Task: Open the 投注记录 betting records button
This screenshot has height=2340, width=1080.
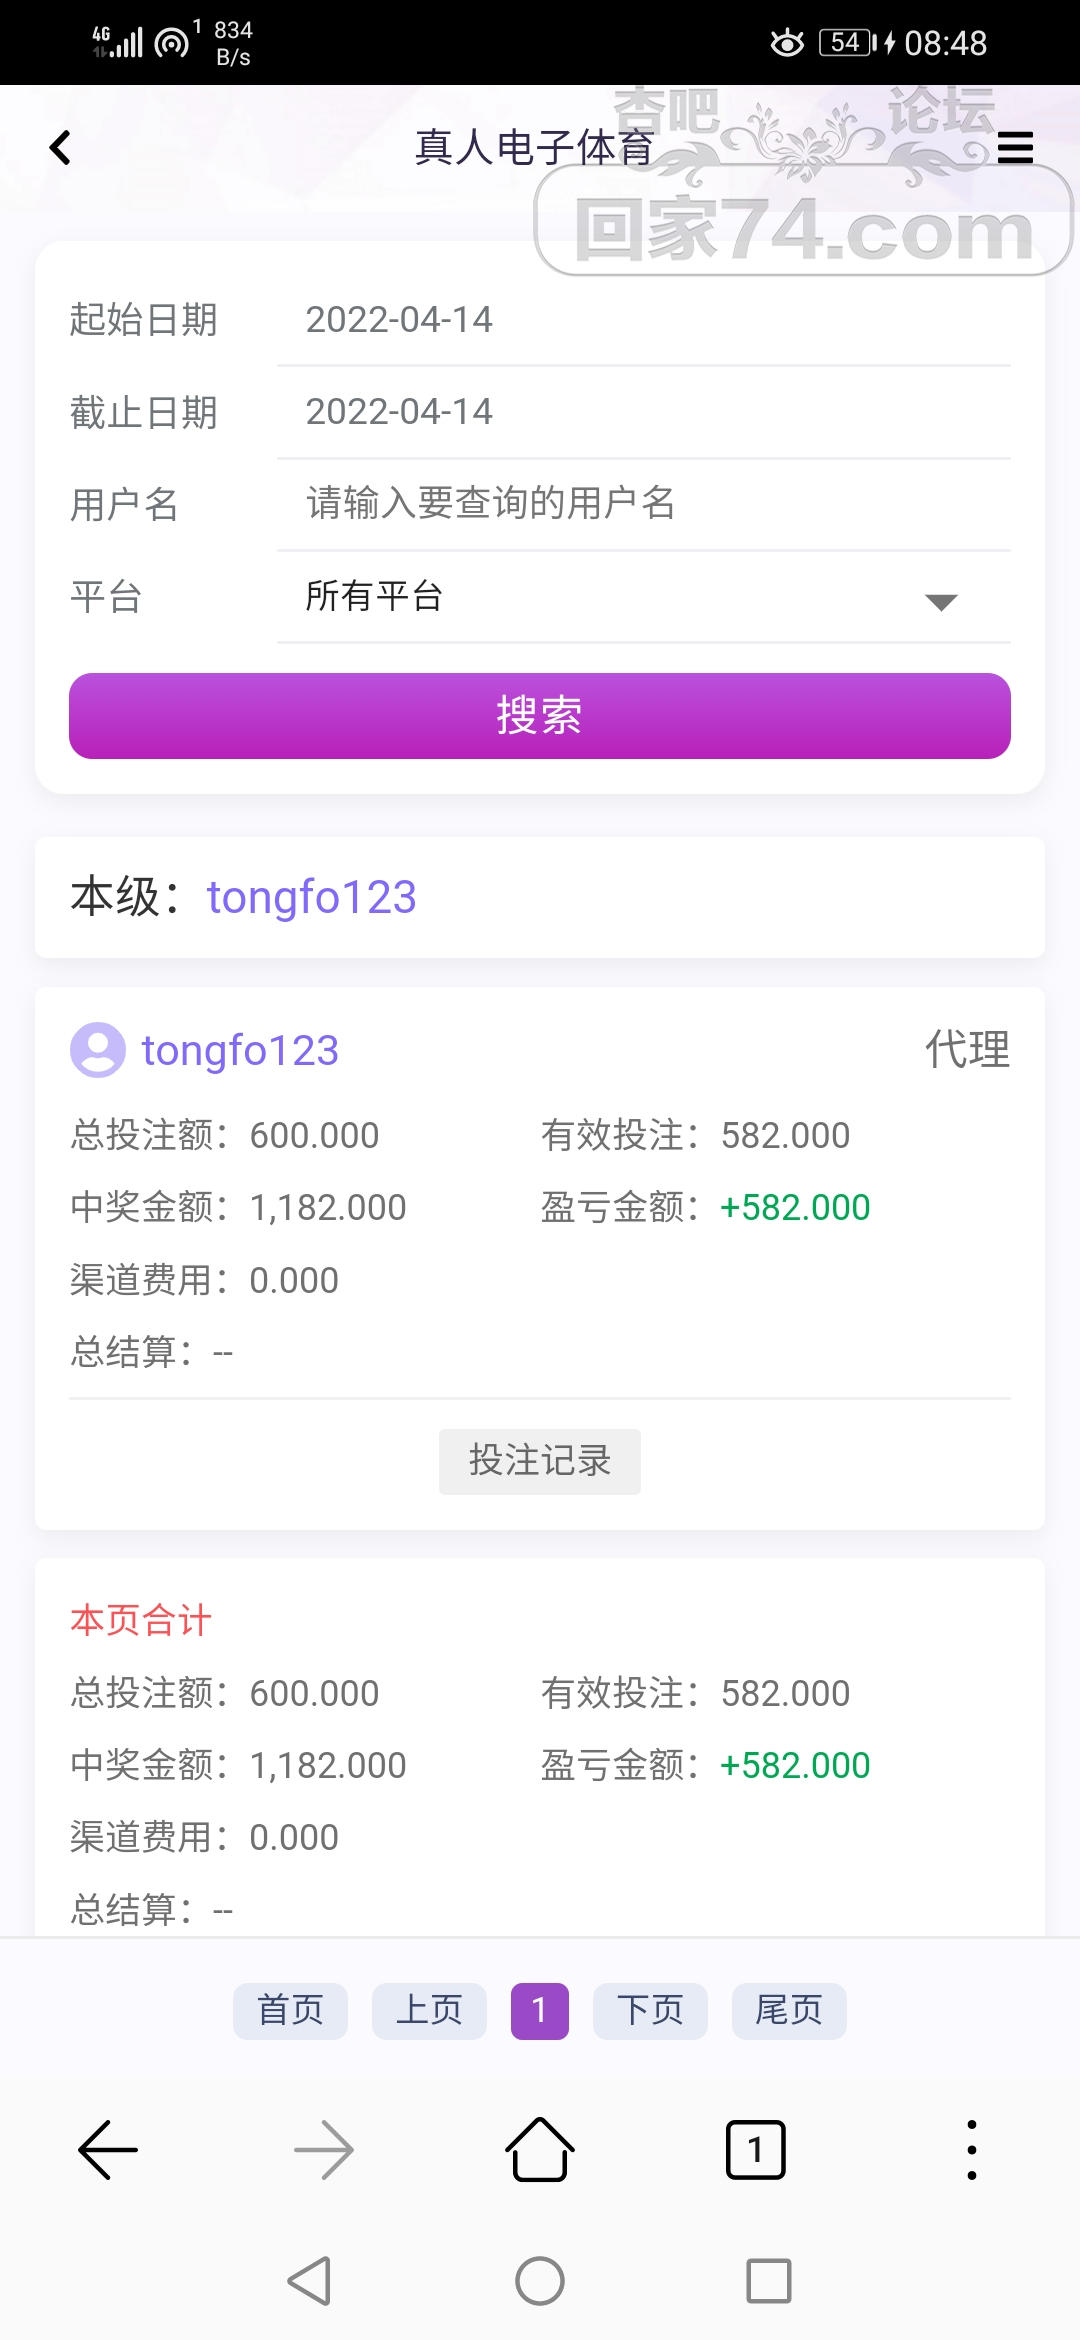Action: [540, 1461]
